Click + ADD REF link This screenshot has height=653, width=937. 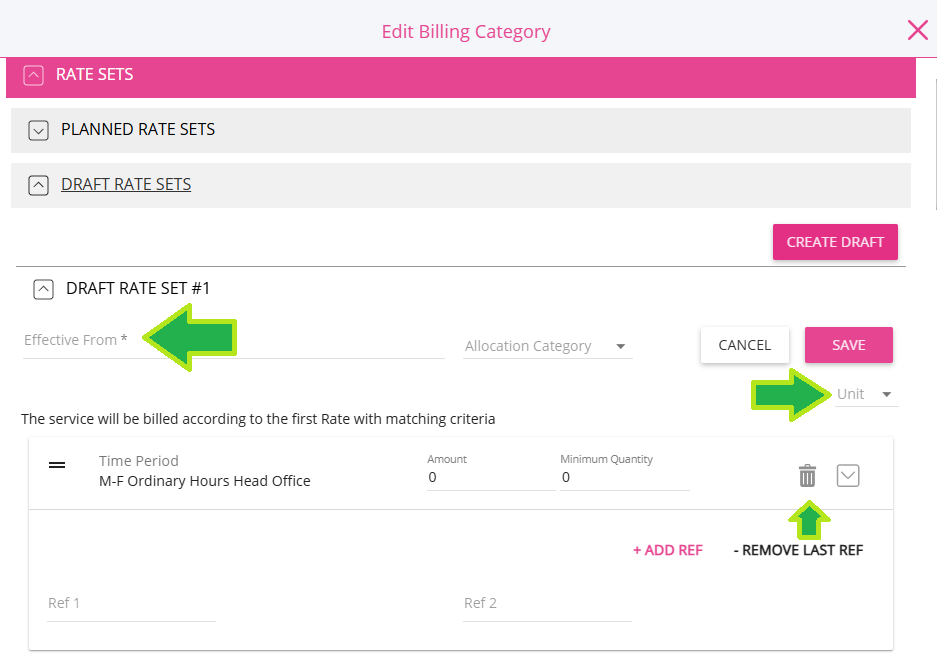tap(667, 550)
